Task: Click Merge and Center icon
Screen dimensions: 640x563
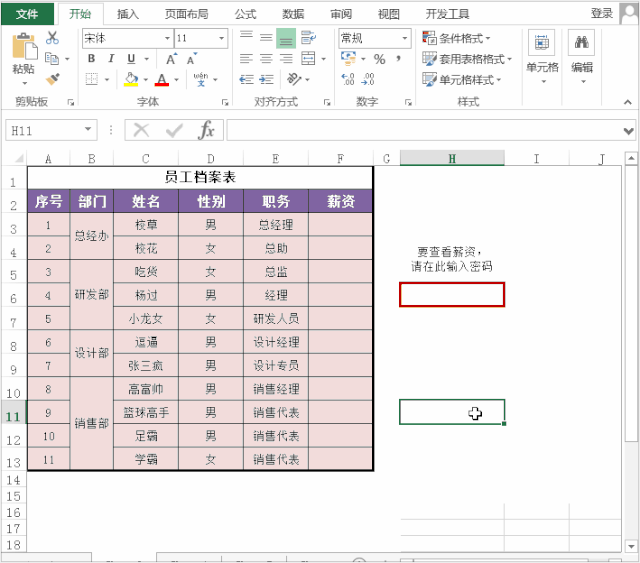Action: (x=308, y=59)
